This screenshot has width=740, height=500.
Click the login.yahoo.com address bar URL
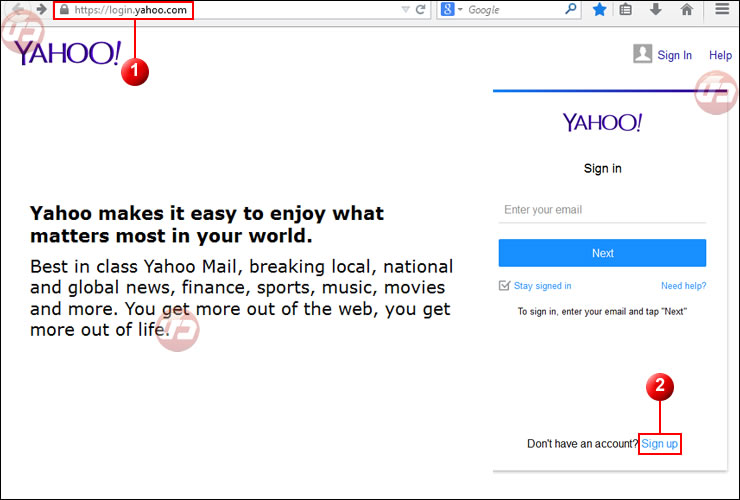[130, 10]
